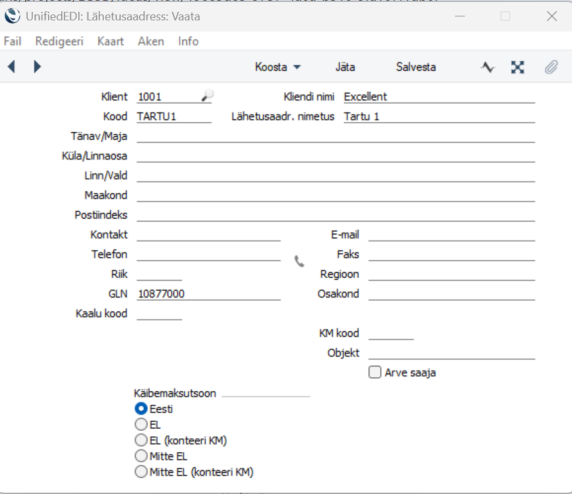Image resolution: width=572 pixels, height=494 pixels.
Task: Open the attachments paperclip icon
Action: (552, 67)
